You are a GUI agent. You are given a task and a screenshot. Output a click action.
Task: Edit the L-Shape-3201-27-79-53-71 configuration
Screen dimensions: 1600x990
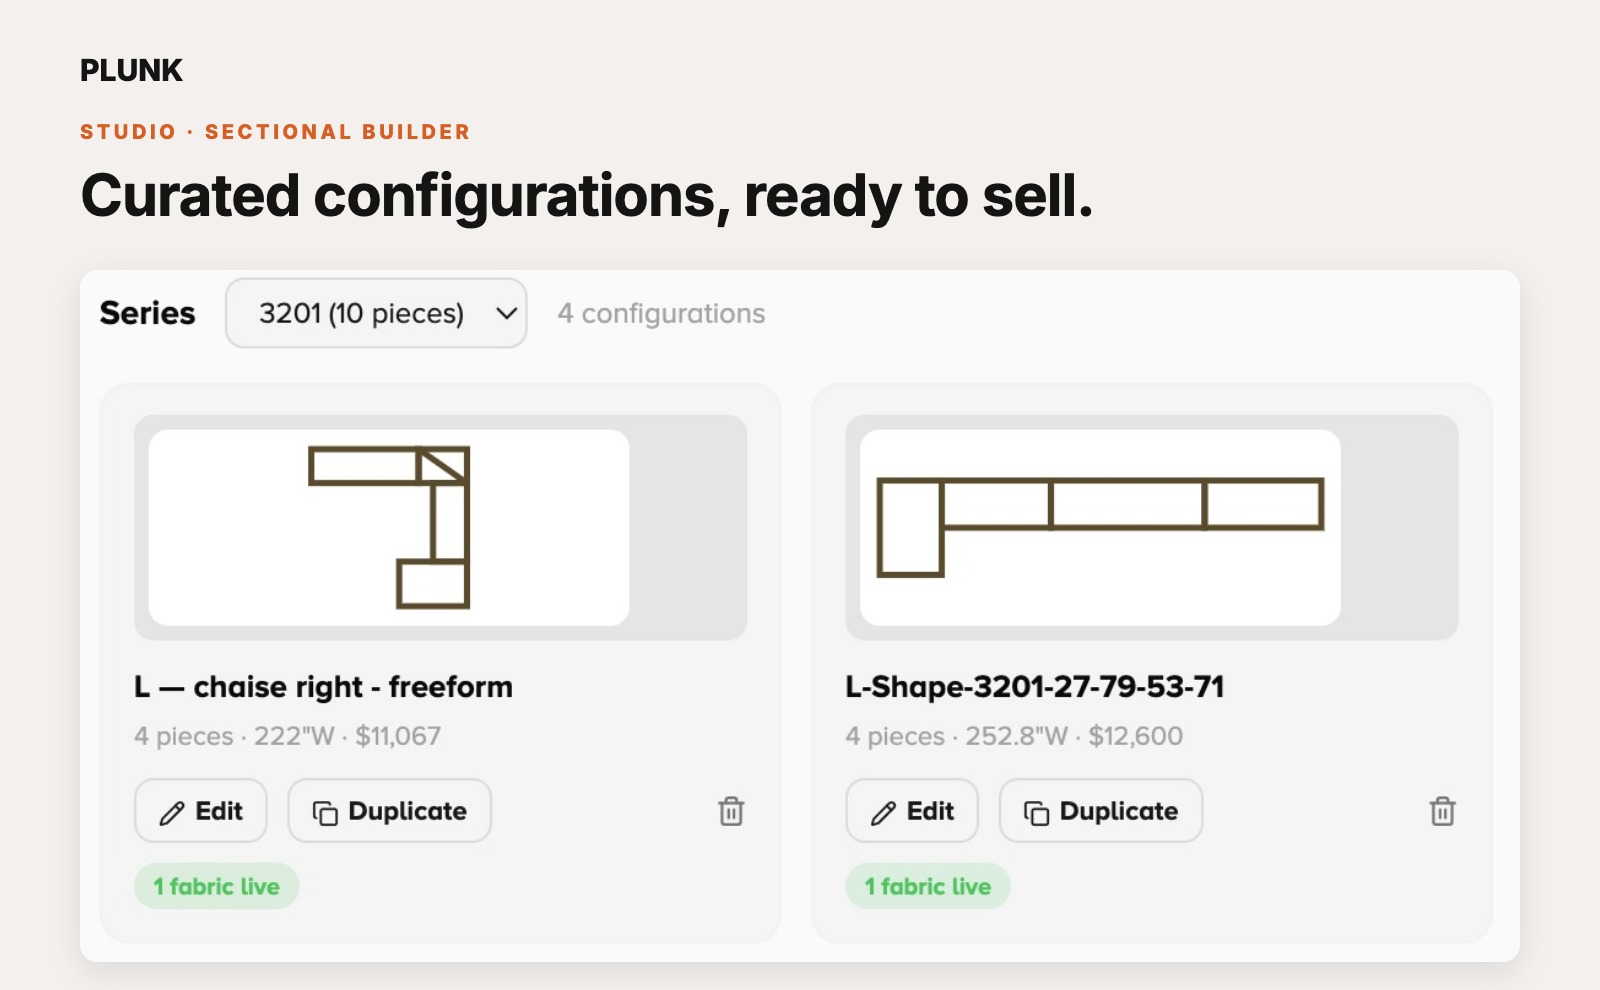[x=912, y=811]
